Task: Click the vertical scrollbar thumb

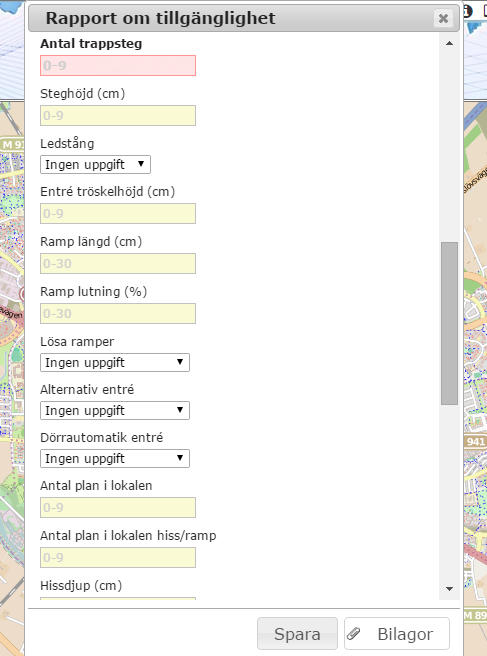Action: tap(449, 323)
